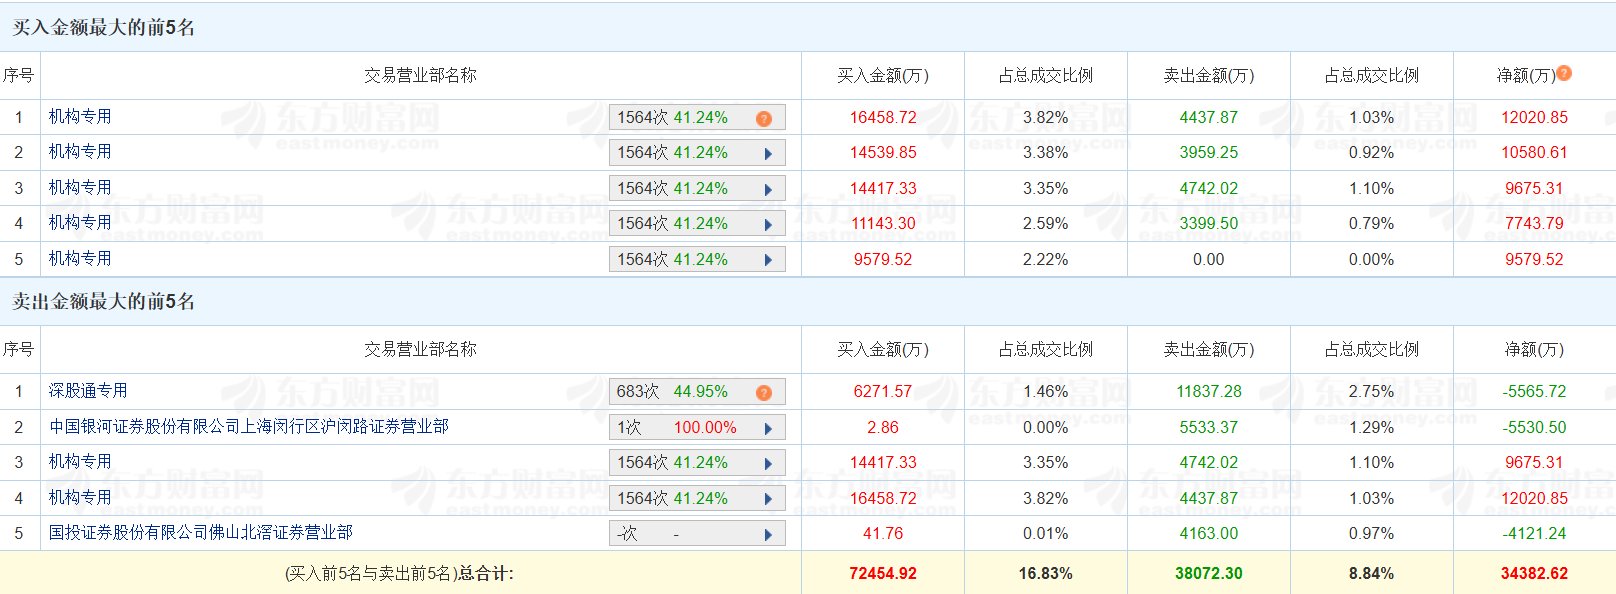1616x594 pixels.
Task: Open 机构专用 link in buy-table row 5
Action: [80, 259]
